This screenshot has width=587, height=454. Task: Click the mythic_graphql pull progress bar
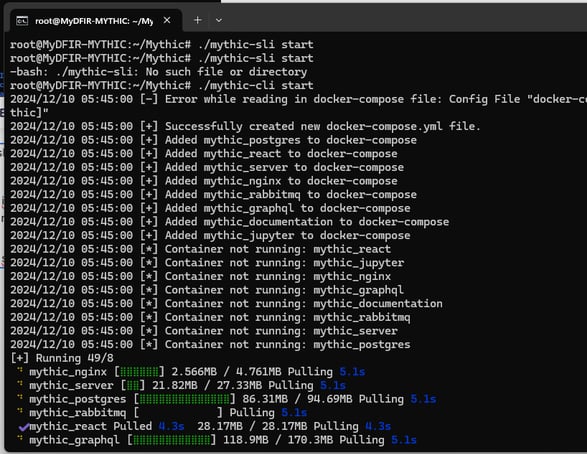pos(172,440)
